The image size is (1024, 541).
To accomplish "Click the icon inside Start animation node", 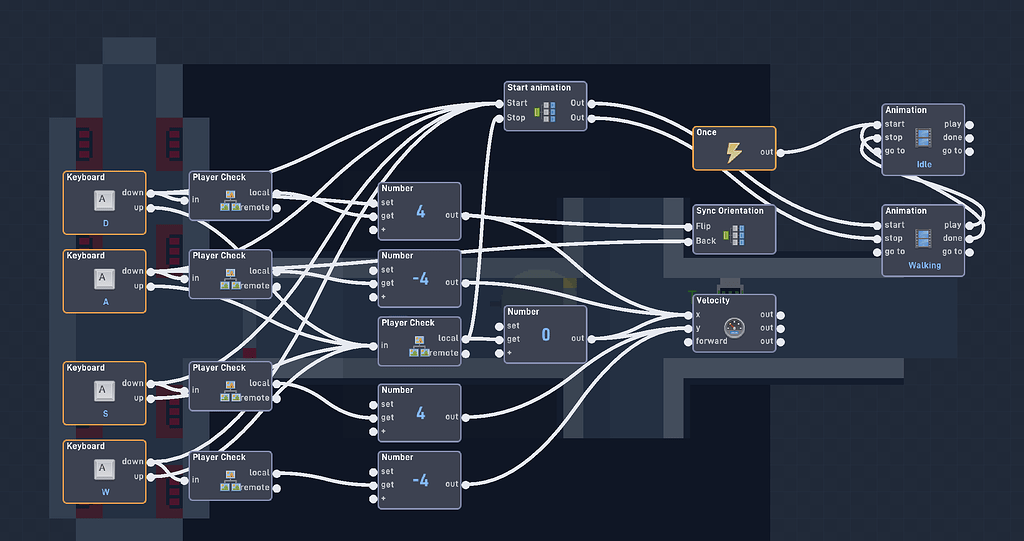I will (x=545, y=112).
